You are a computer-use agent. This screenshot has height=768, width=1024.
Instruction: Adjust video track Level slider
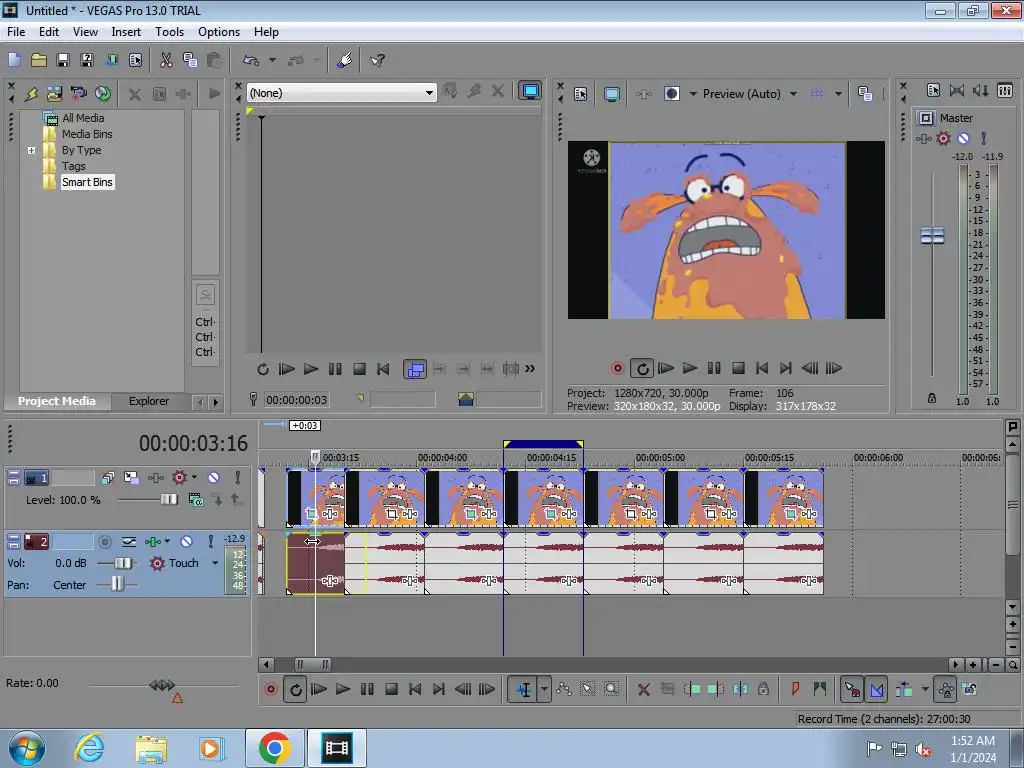click(168, 500)
